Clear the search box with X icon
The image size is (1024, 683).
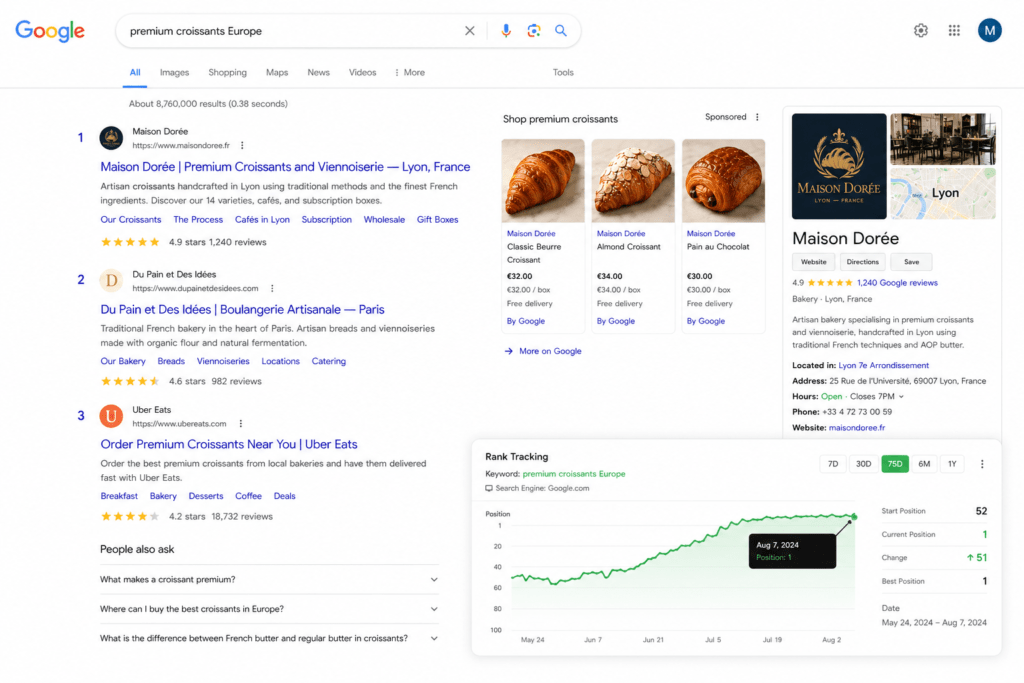tap(470, 31)
